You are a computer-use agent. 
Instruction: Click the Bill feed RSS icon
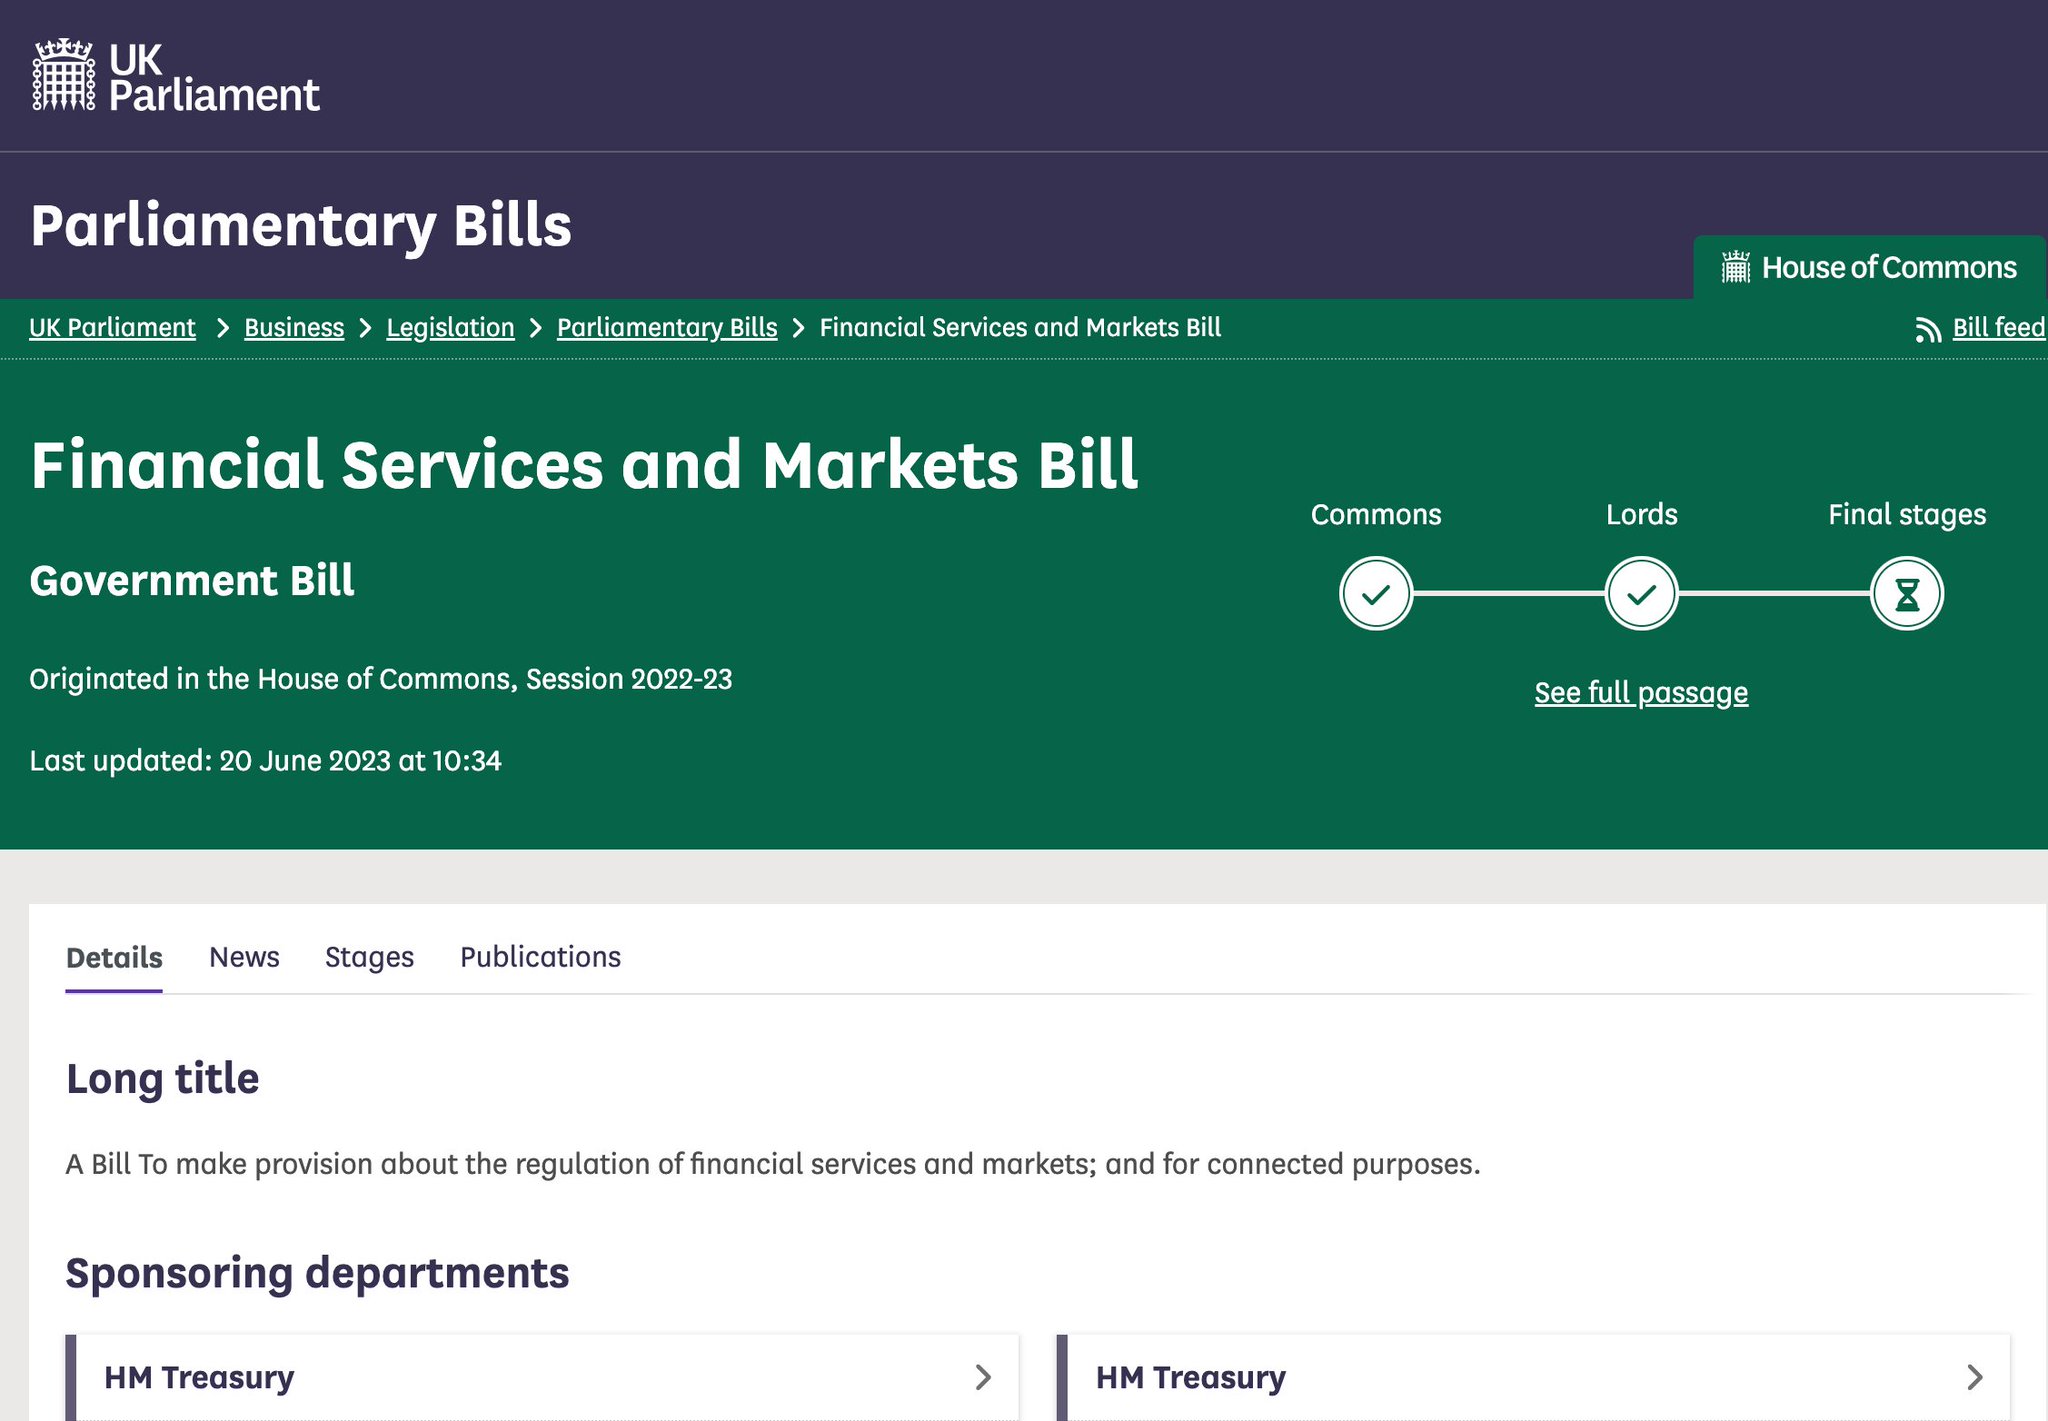pos(1928,329)
